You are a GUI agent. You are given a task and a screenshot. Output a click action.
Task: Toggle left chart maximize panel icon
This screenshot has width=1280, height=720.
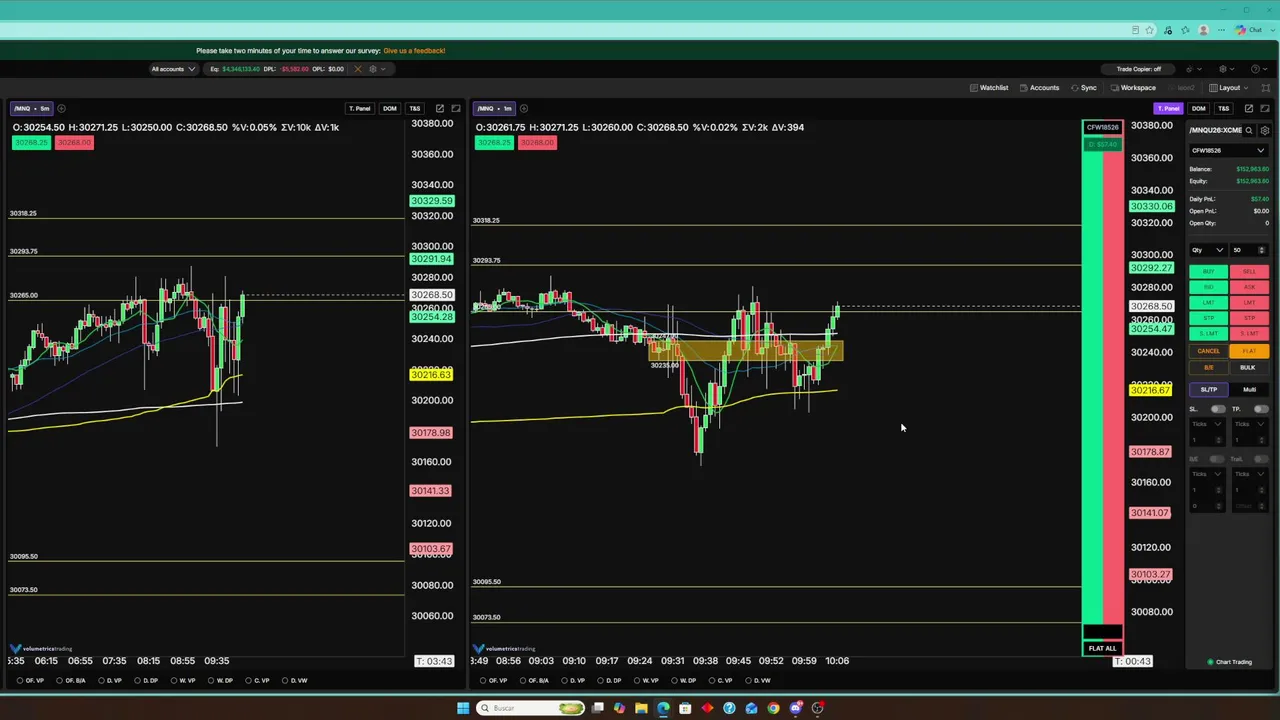(x=456, y=108)
